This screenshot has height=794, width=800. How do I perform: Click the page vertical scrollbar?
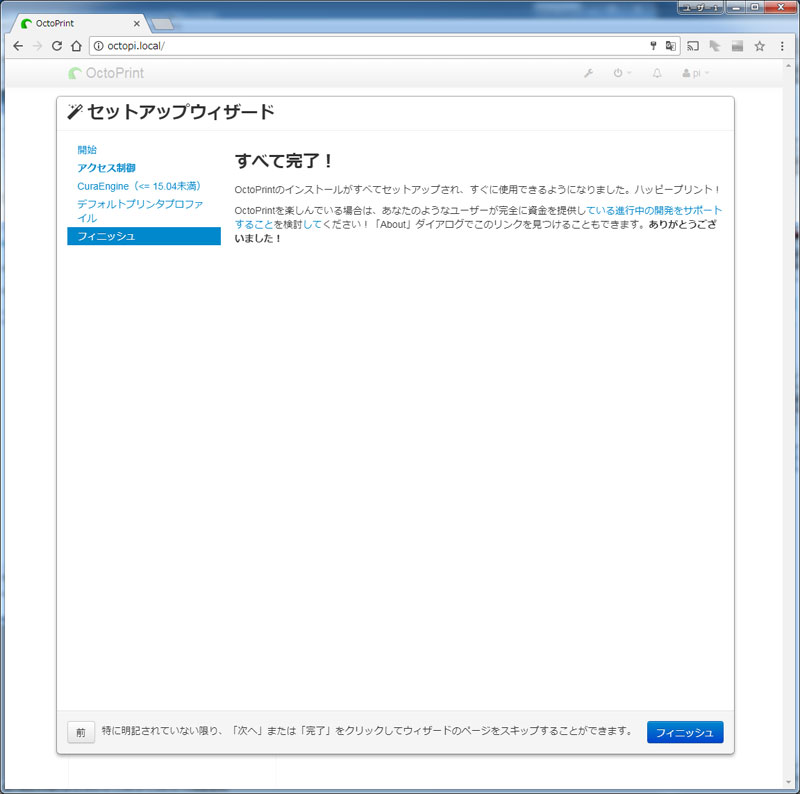(x=790, y=424)
